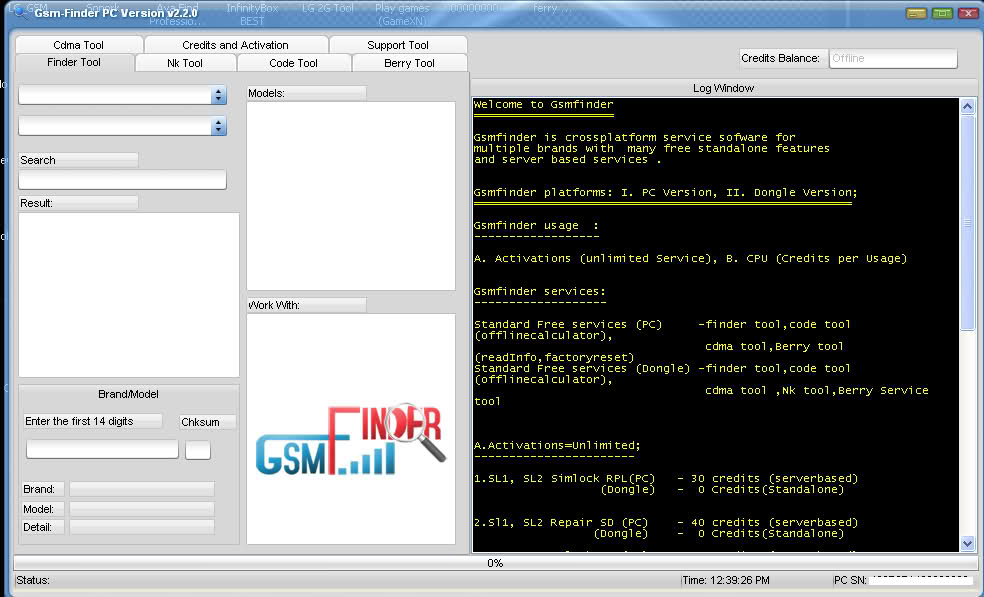Switch to the Nk Tool tab

(185, 63)
